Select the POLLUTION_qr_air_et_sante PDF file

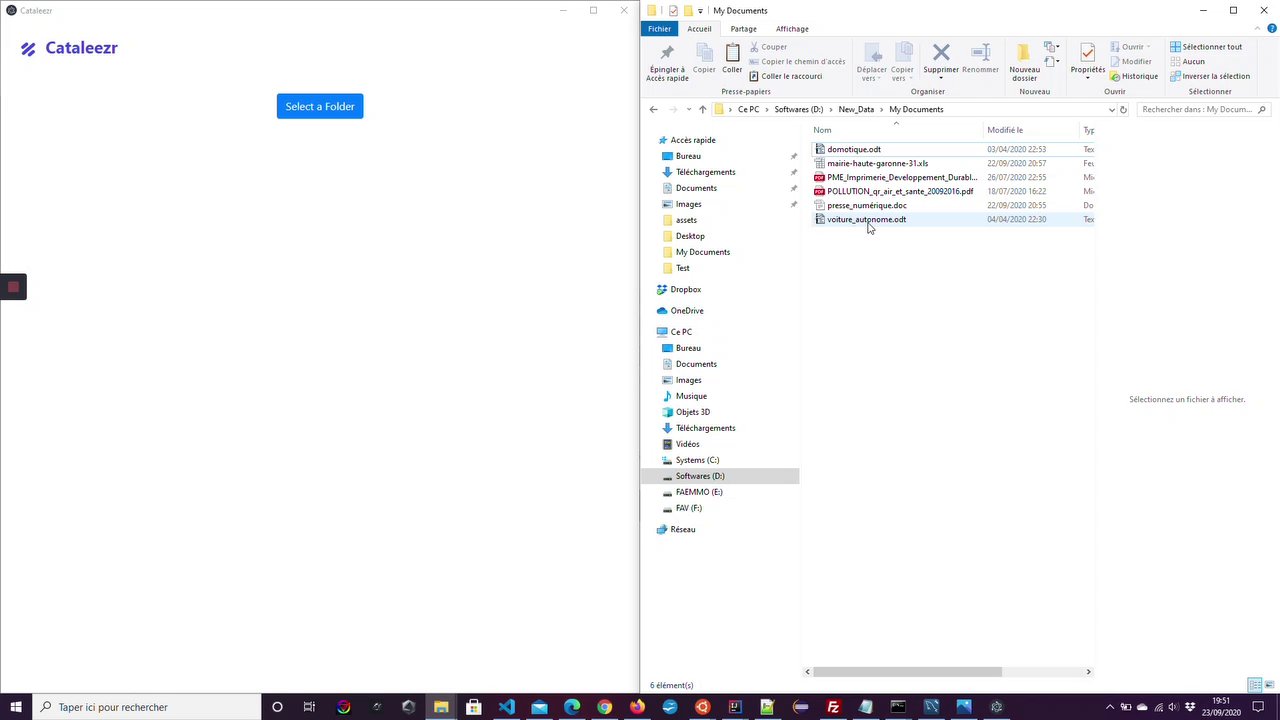click(899, 191)
